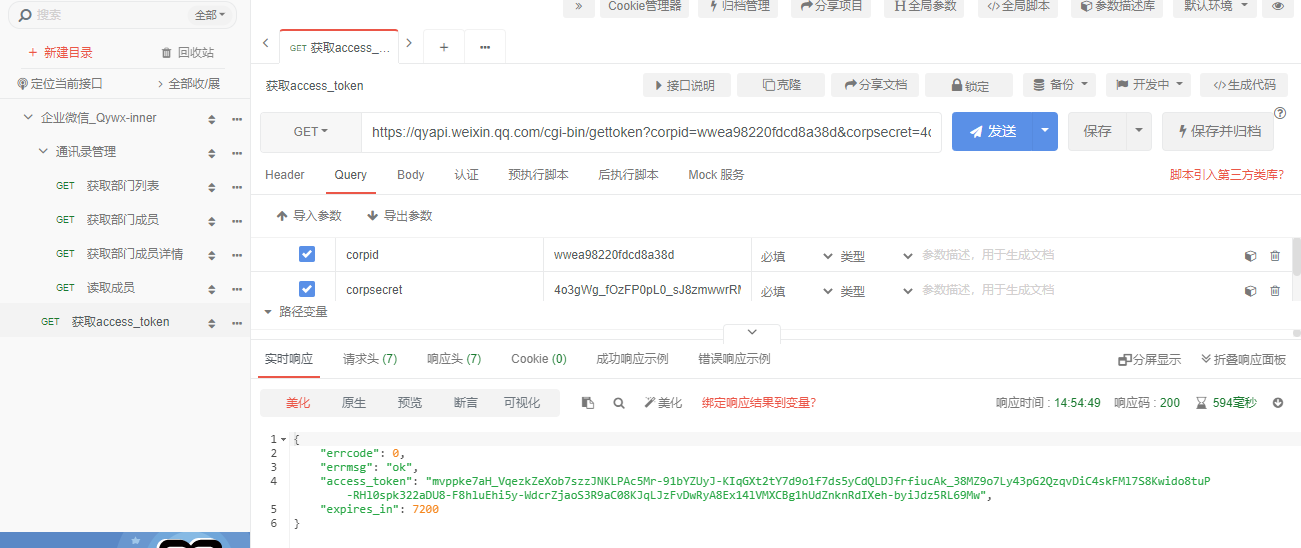Uncheck the corpid parameter checkbox
This screenshot has height=548, width=1301.
[307, 255]
